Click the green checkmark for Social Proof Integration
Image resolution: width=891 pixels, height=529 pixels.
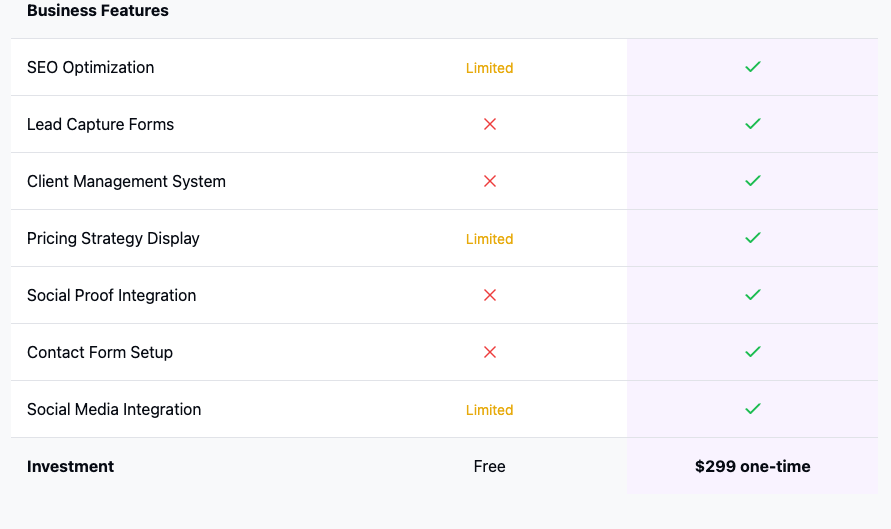tap(752, 295)
